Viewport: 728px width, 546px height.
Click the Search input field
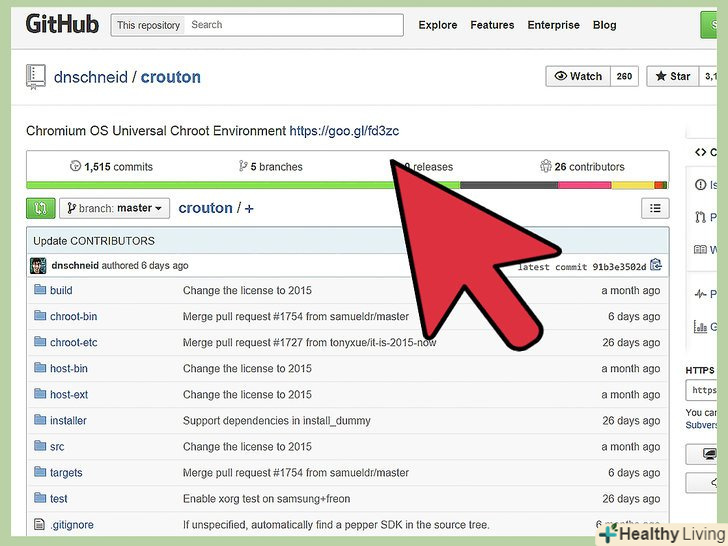coord(293,25)
